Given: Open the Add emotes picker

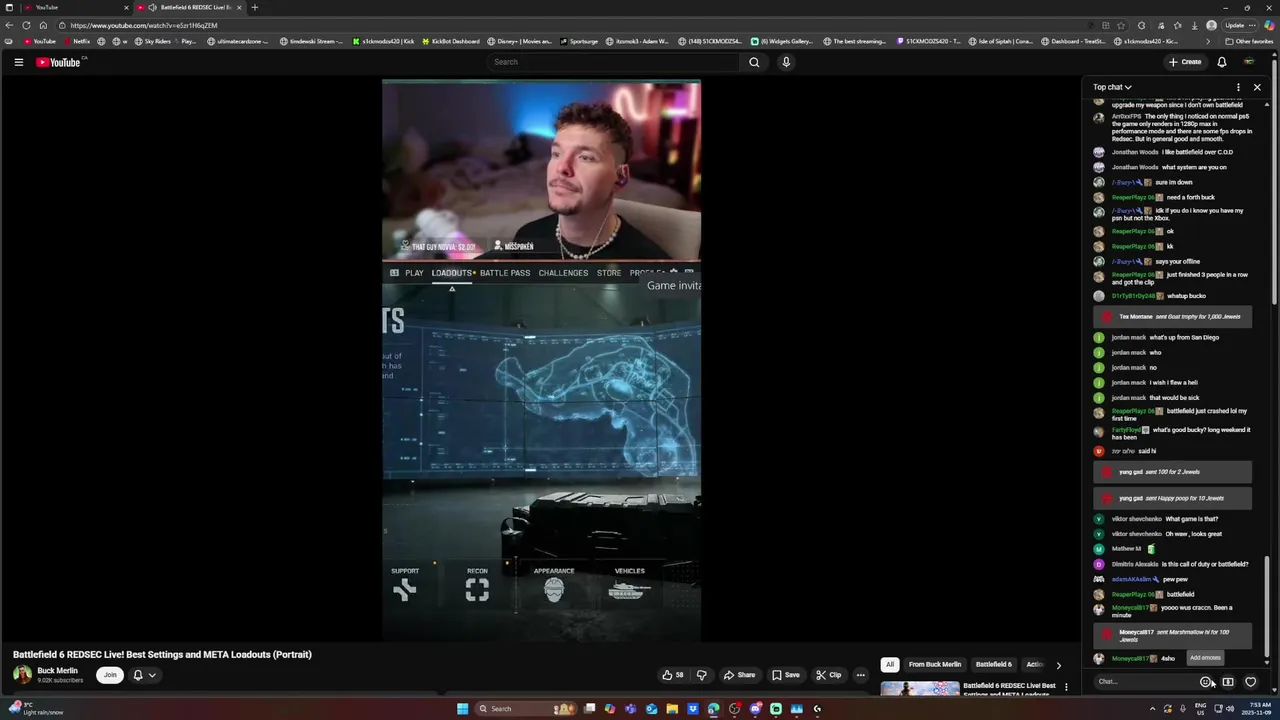Looking at the screenshot, I should click(1206, 682).
